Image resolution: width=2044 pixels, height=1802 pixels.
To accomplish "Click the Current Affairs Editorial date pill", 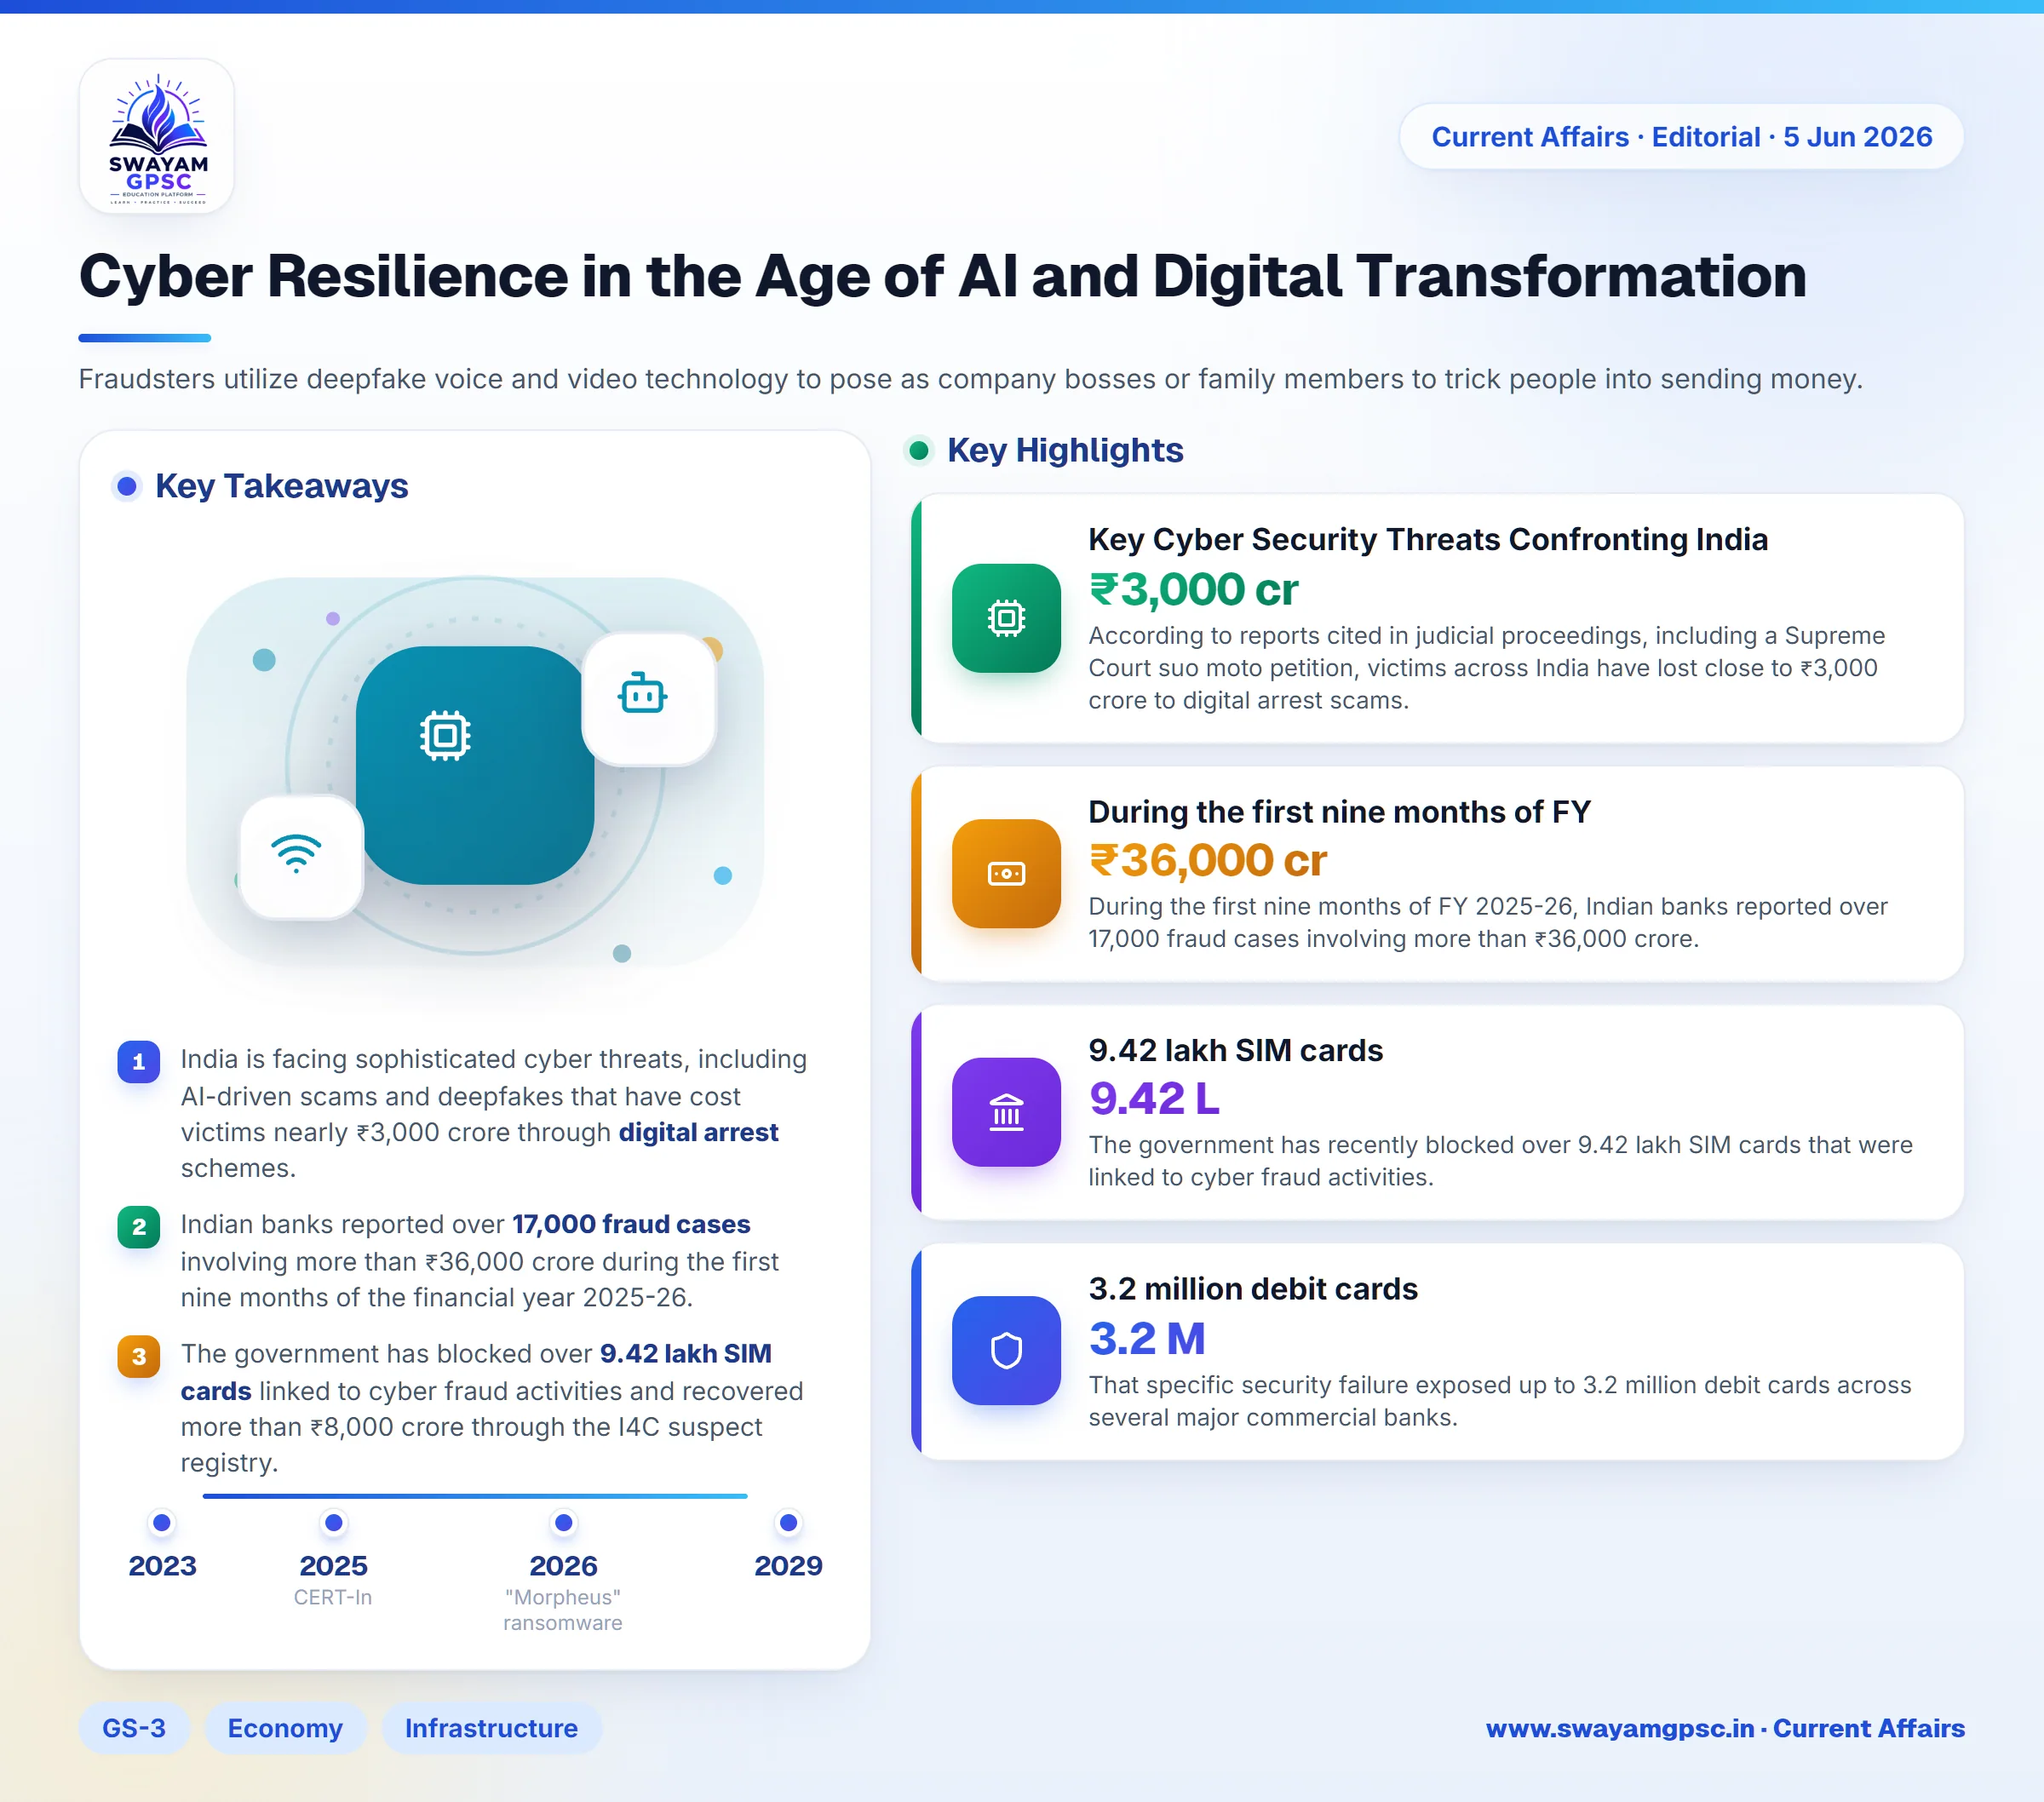I will 1681,136.
